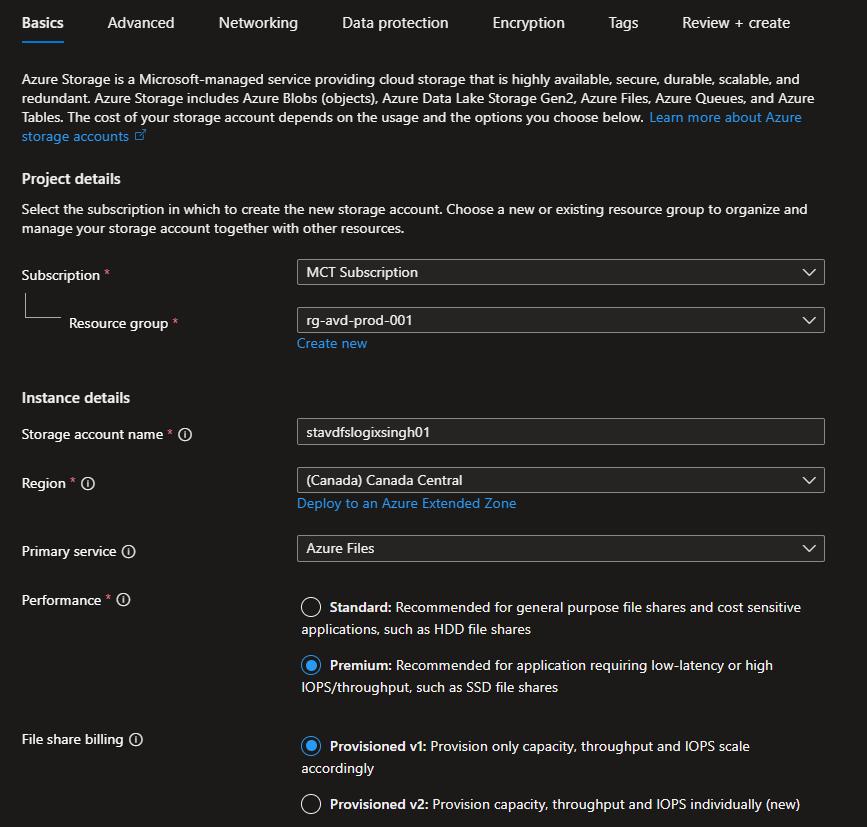Click info icon next to File share billing
The height and width of the screenshot is (827, 867).
(x=136, y=740)
